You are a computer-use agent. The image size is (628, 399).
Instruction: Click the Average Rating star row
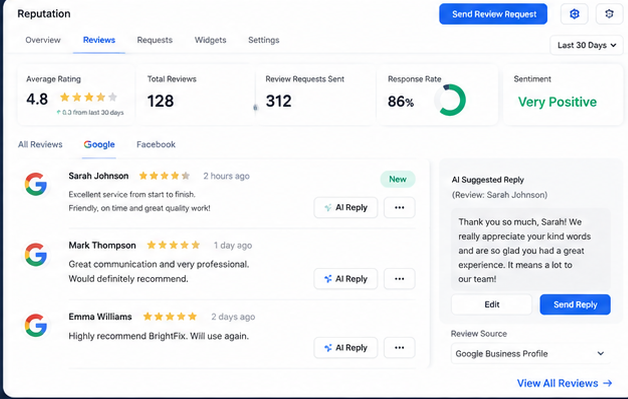89,97
